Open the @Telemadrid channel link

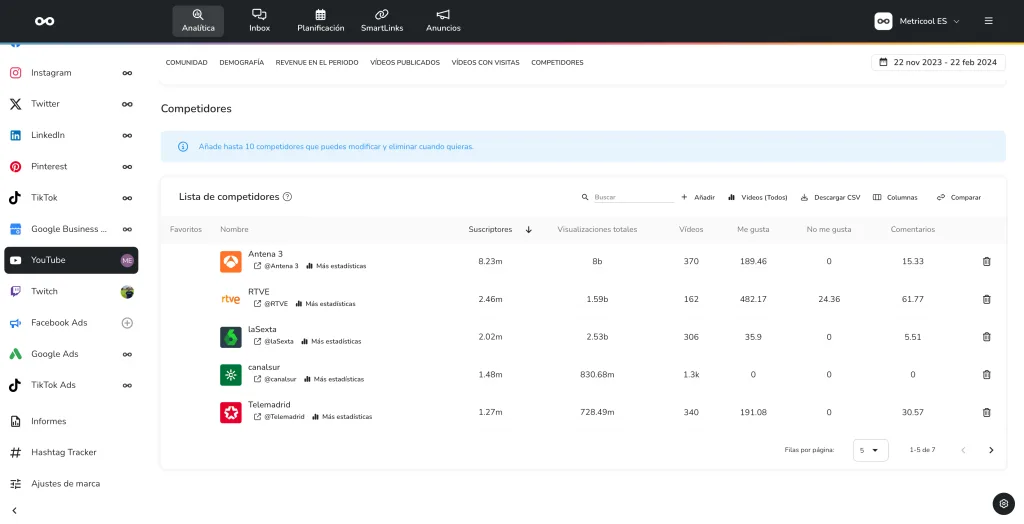[279, 417]
